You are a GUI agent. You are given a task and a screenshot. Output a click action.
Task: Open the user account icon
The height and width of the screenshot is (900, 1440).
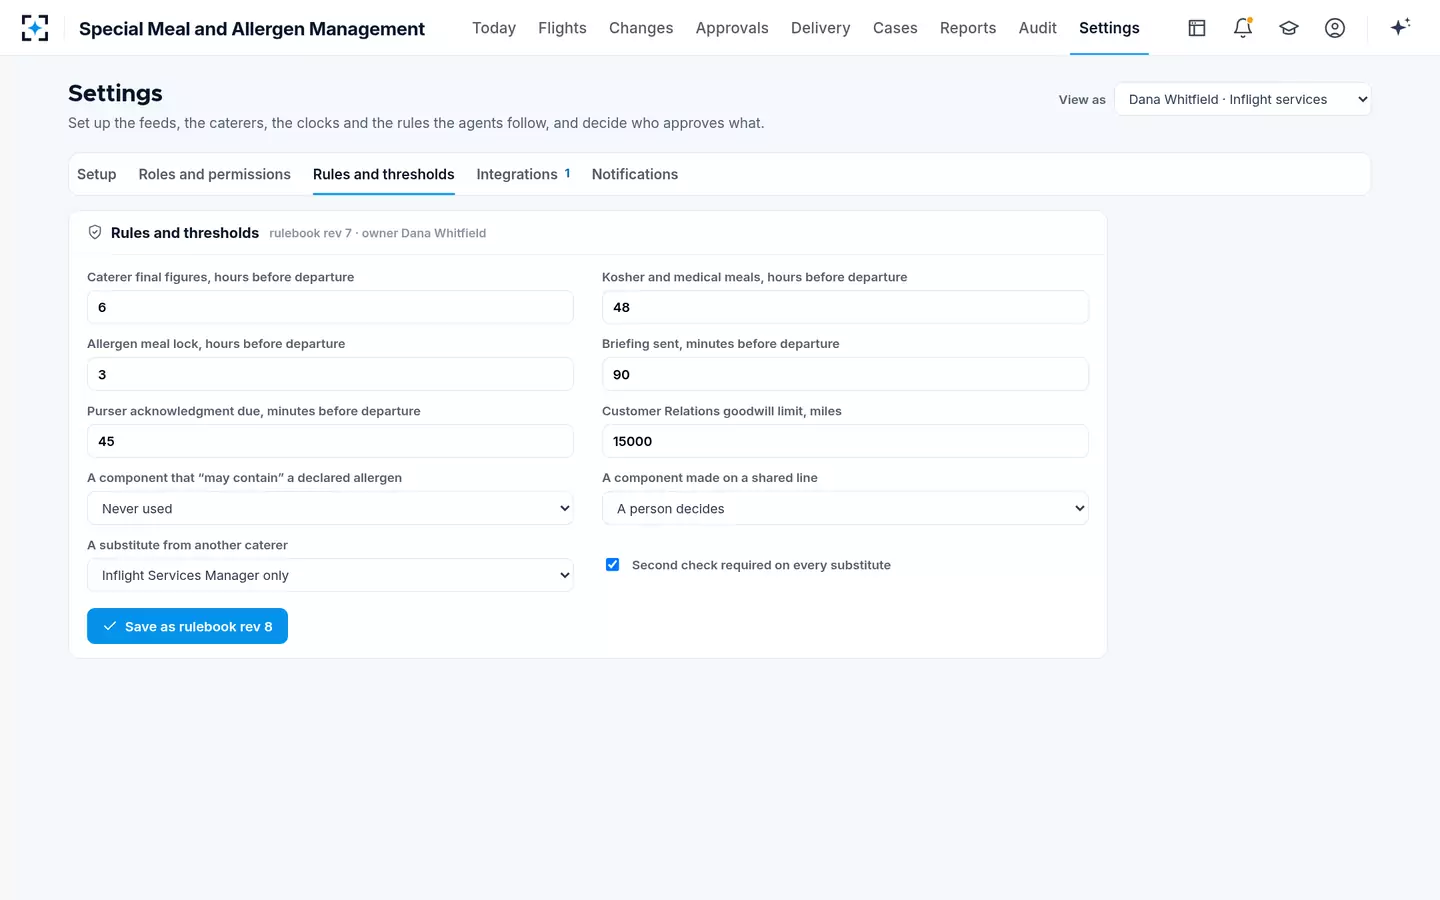coord(1335,28)
